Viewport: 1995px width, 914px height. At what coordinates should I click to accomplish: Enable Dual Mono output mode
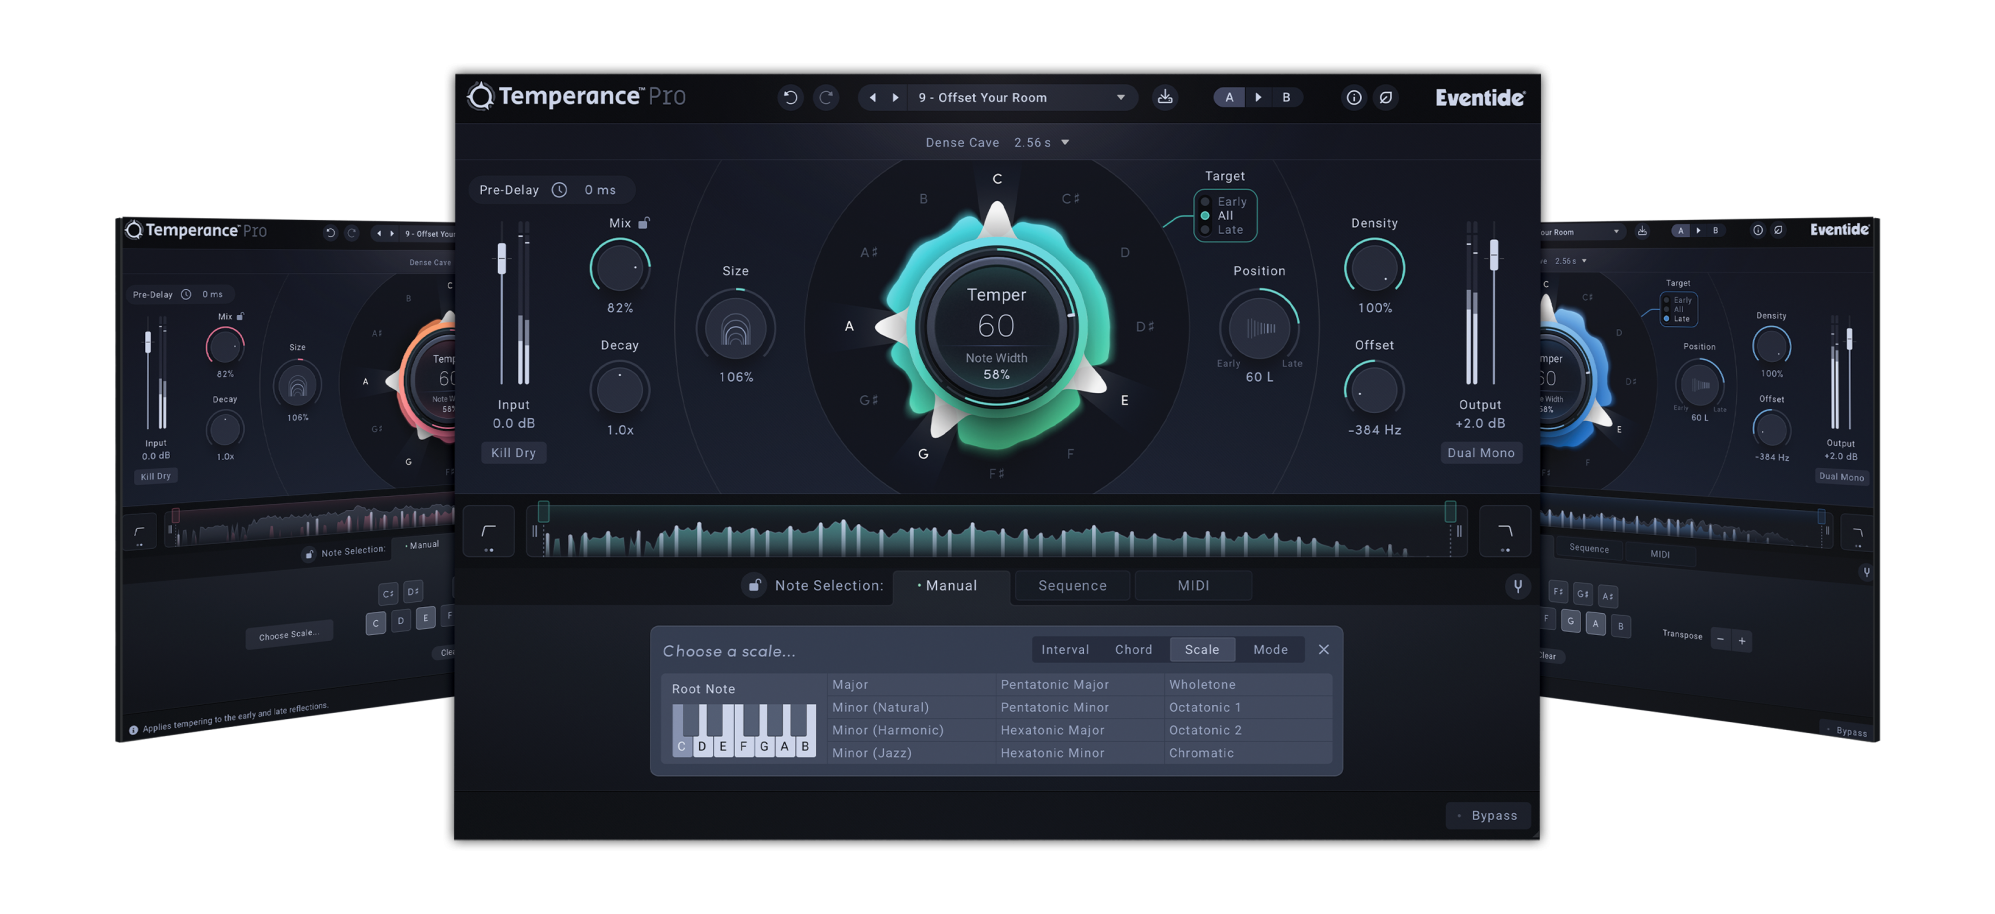click(1480, 452)
